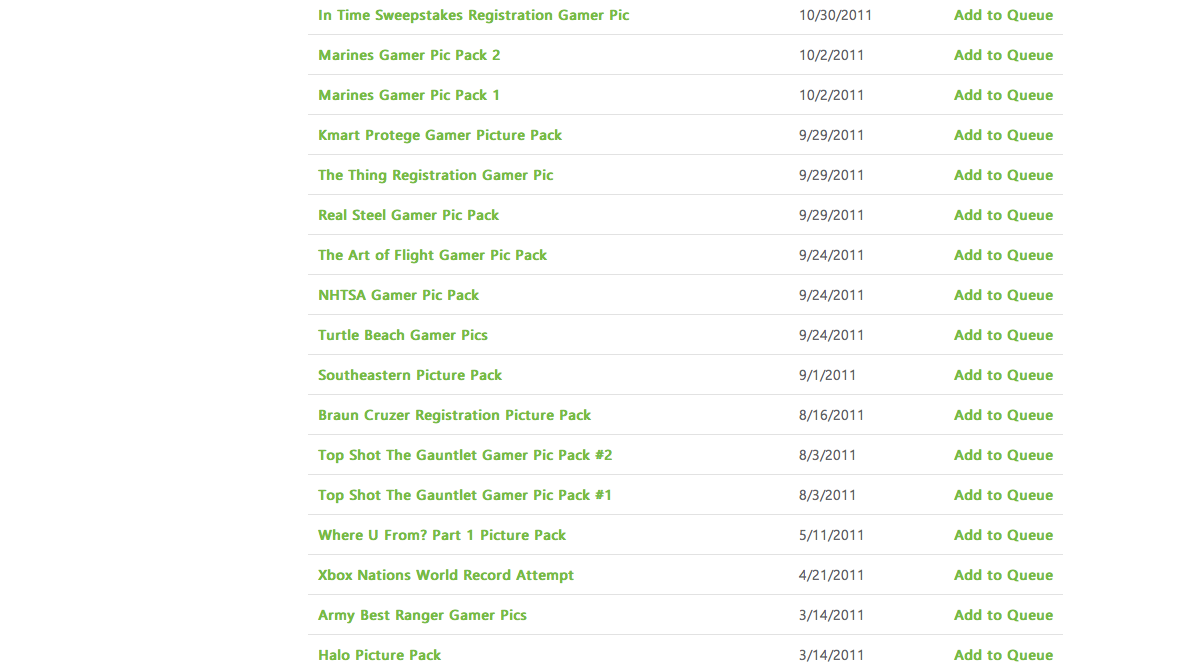
Task: Add Real Steel Gamer Pic Pack to queue
Action: 1003,215
